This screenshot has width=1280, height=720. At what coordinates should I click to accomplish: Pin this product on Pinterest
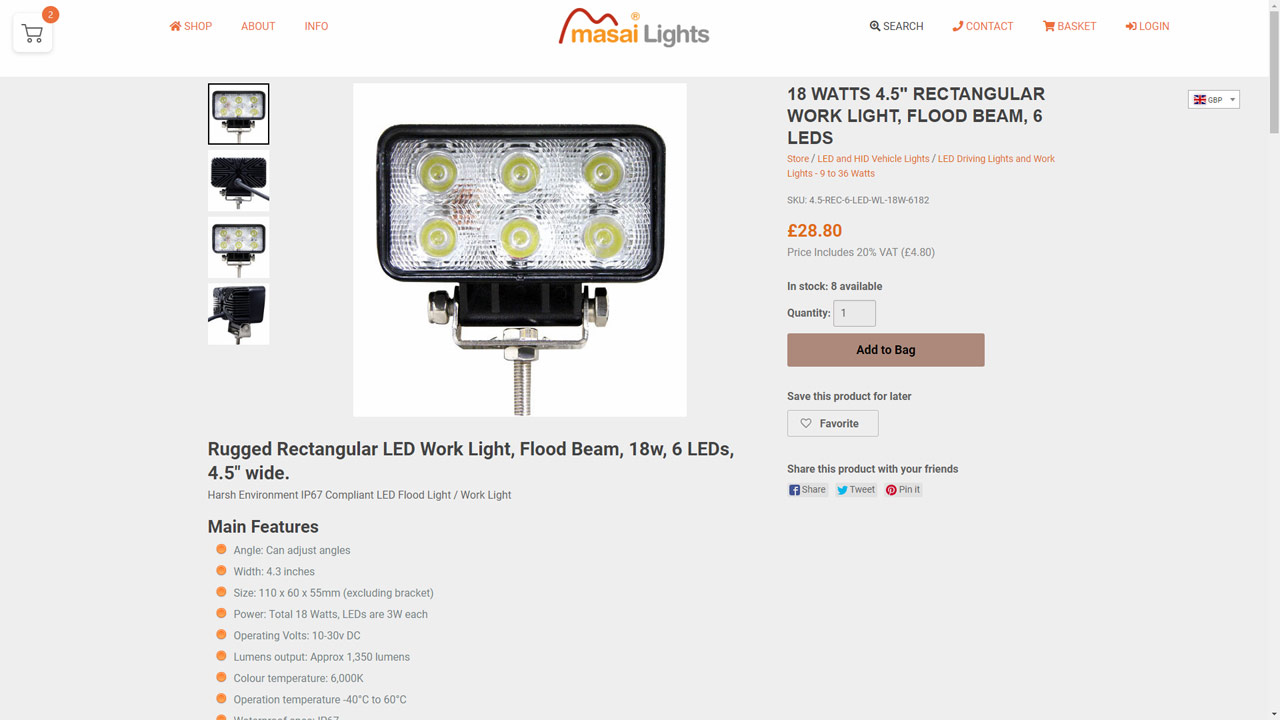903,490
